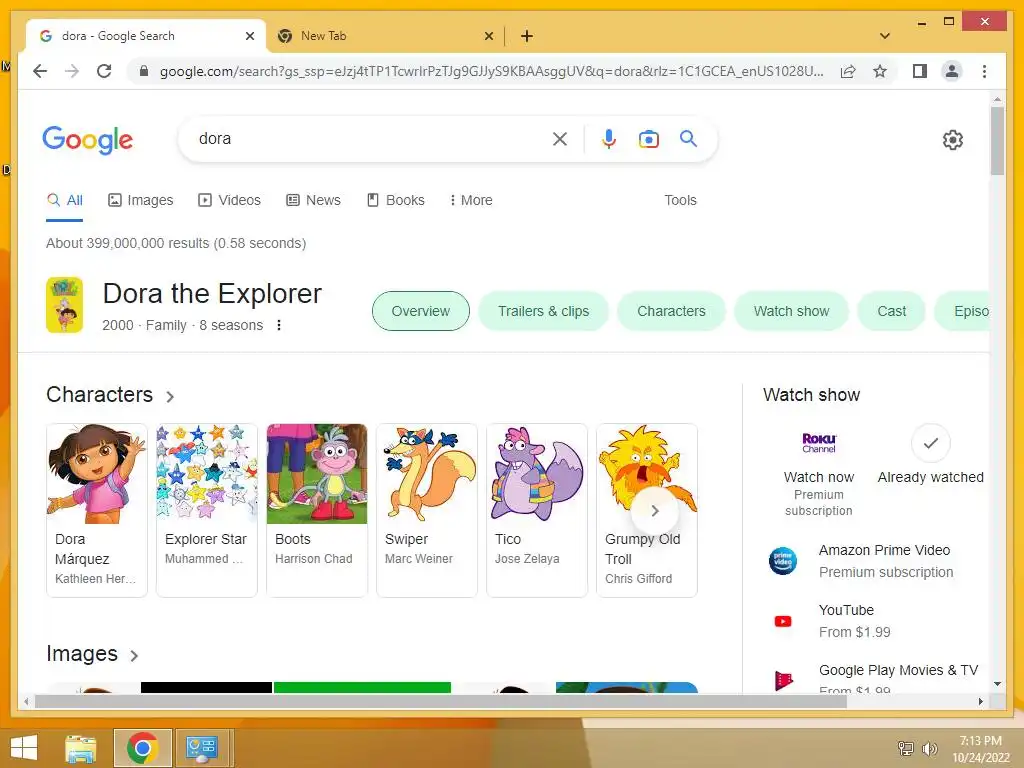Click the network tray icon

[905, 748]
